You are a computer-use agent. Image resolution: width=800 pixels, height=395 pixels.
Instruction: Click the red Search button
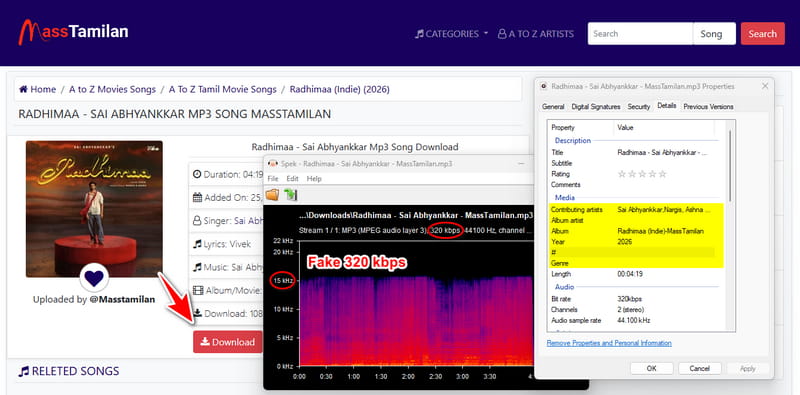pyautogui.click(x=762, y=34)
